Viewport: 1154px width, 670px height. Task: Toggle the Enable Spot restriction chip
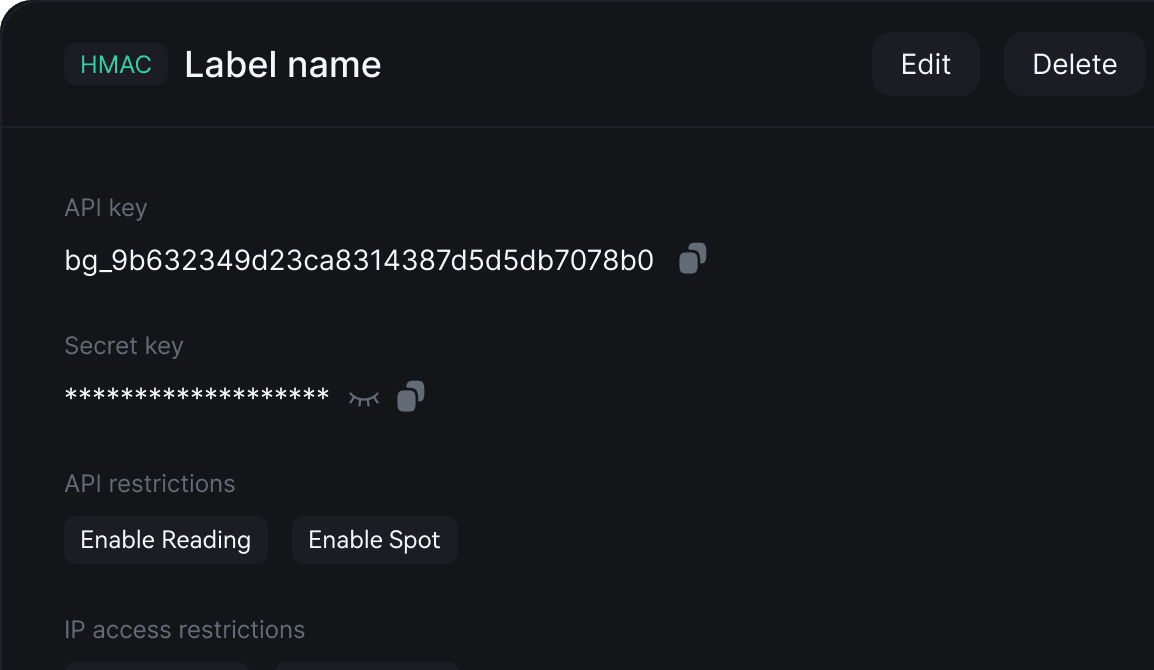point(374,540)
